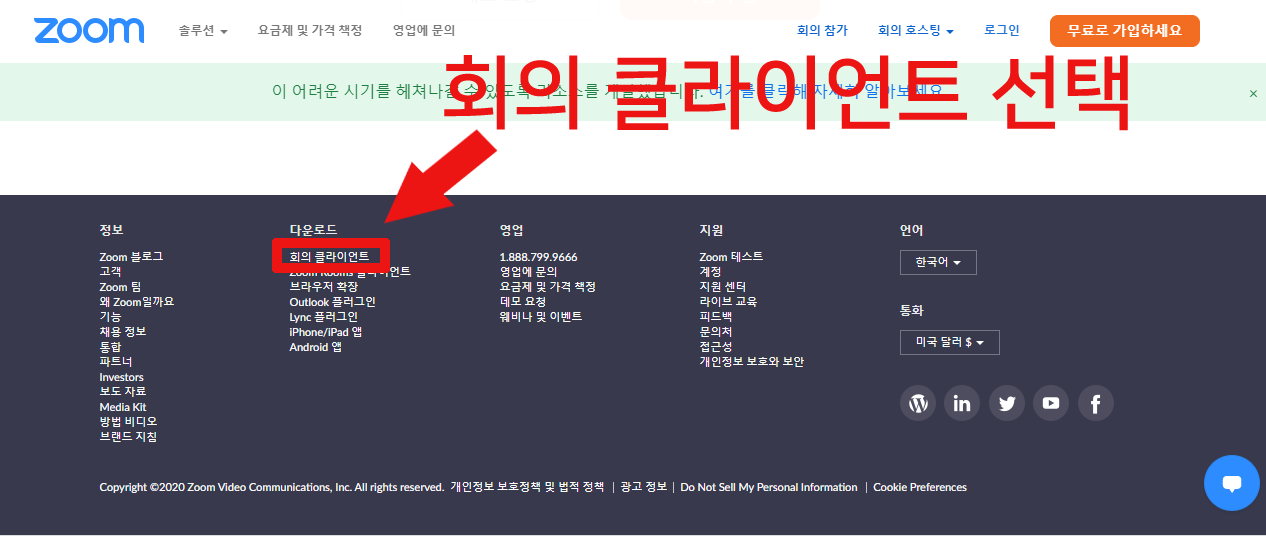The width and height of the screenshot is (1266, 536).
Task: Open the 브랜드 지침 link
Action: coord(128,437)
